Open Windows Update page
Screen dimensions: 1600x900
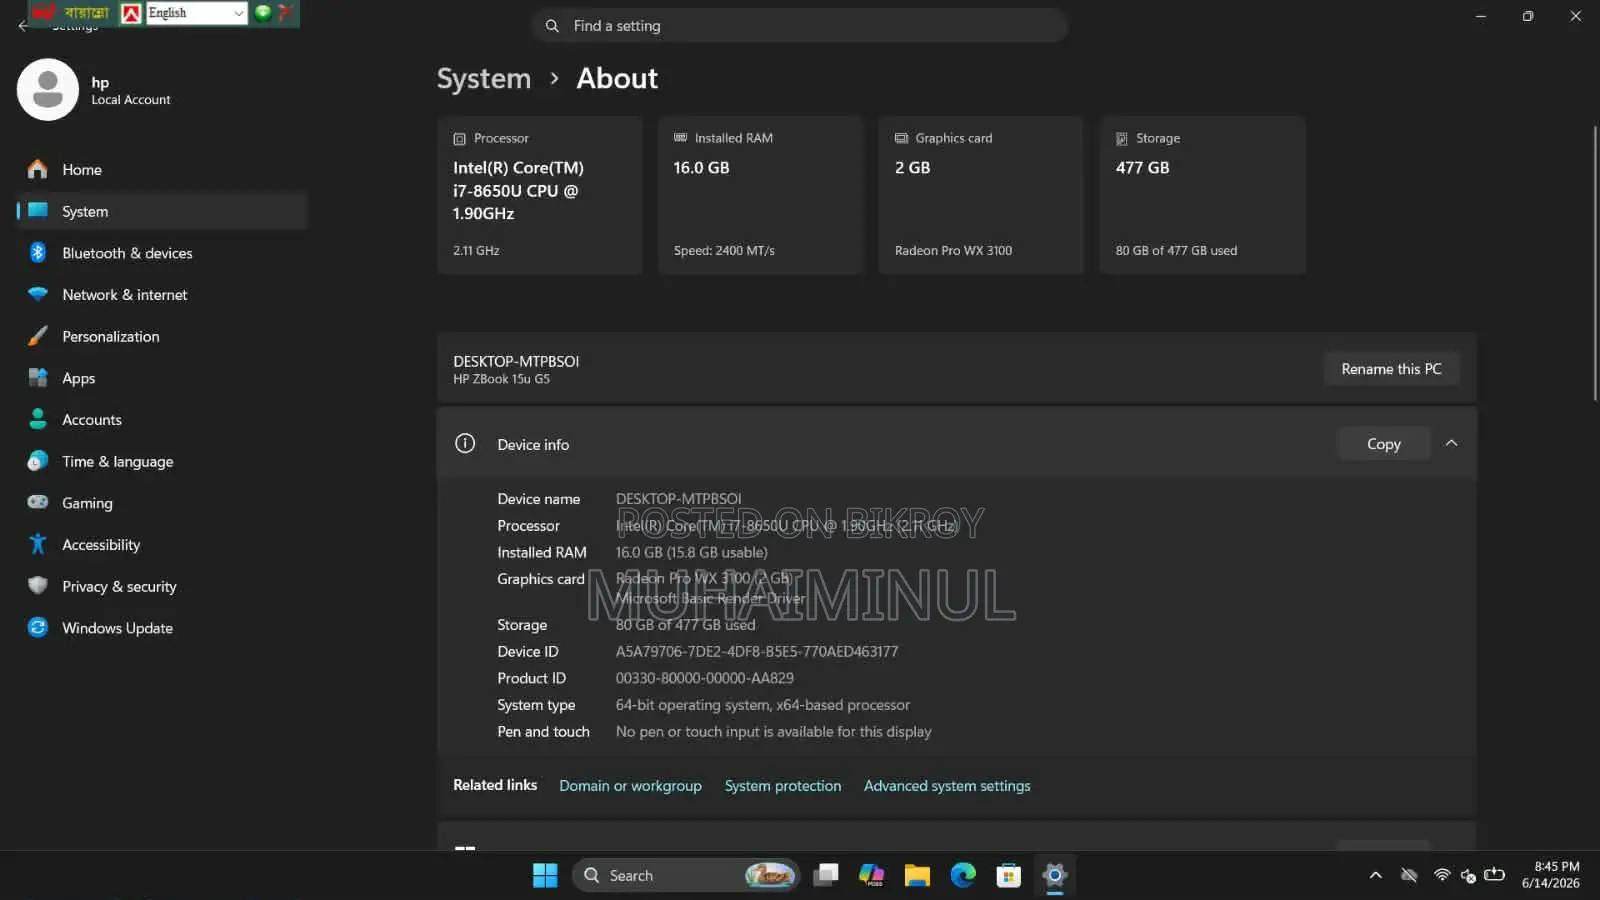click(162, 628)
